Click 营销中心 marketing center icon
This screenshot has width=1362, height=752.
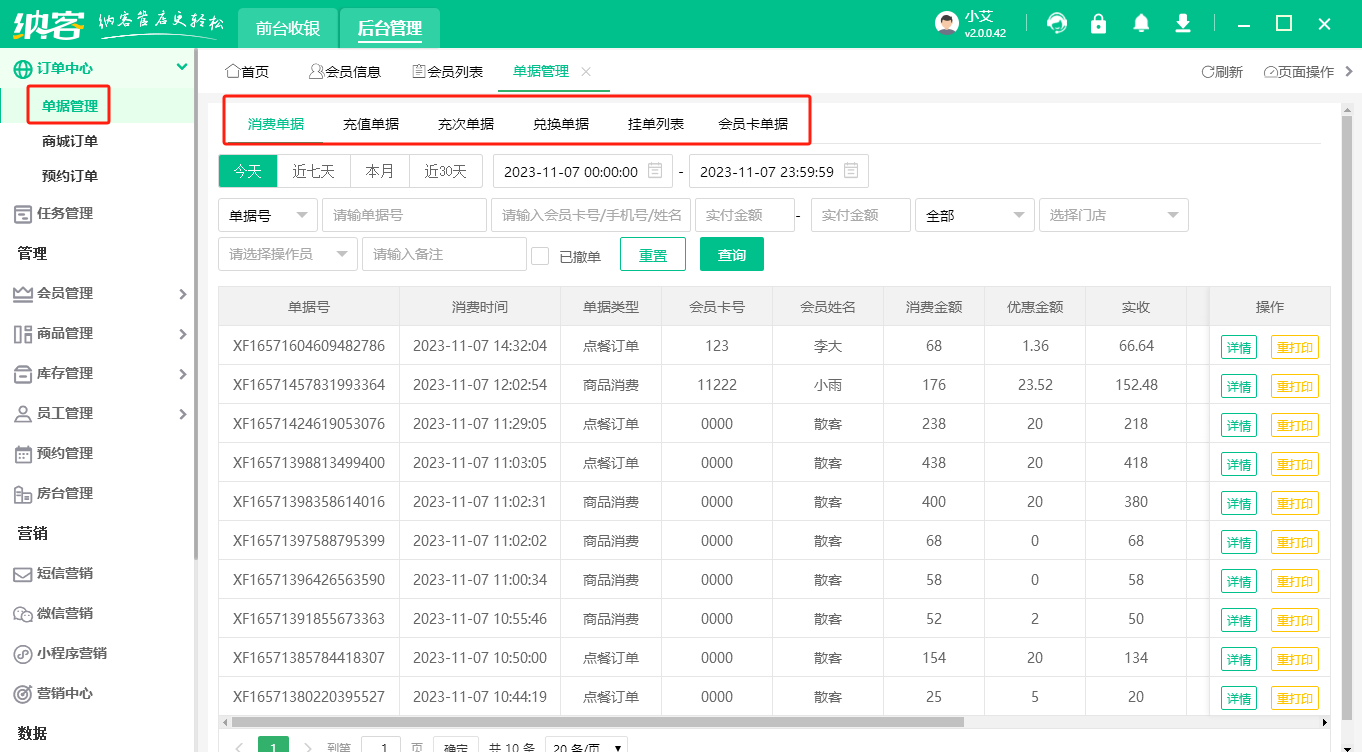64,693
